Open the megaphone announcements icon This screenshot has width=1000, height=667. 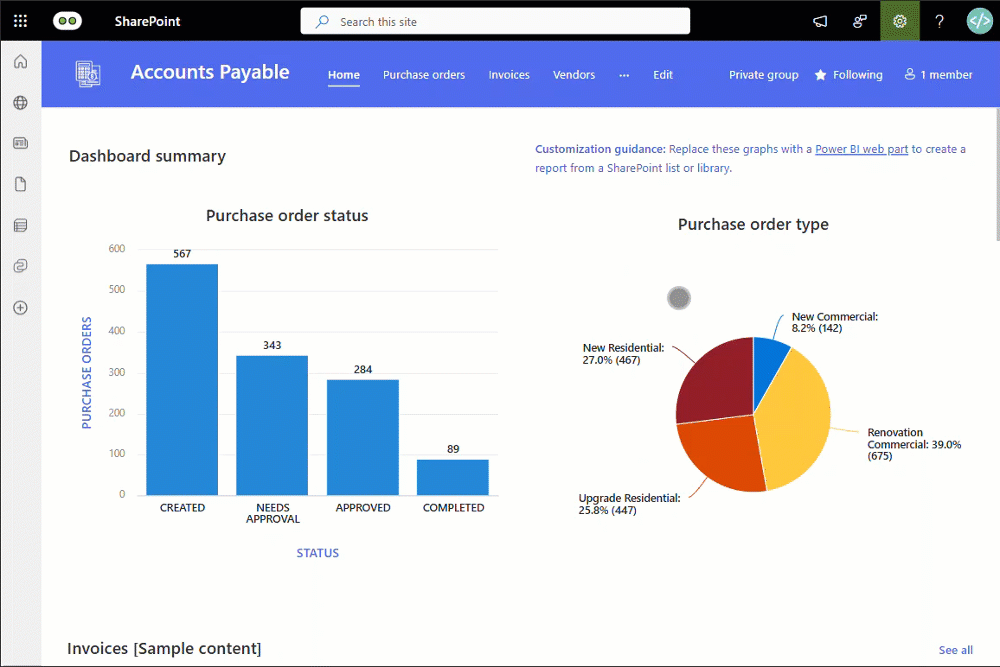tap(820, 21)
